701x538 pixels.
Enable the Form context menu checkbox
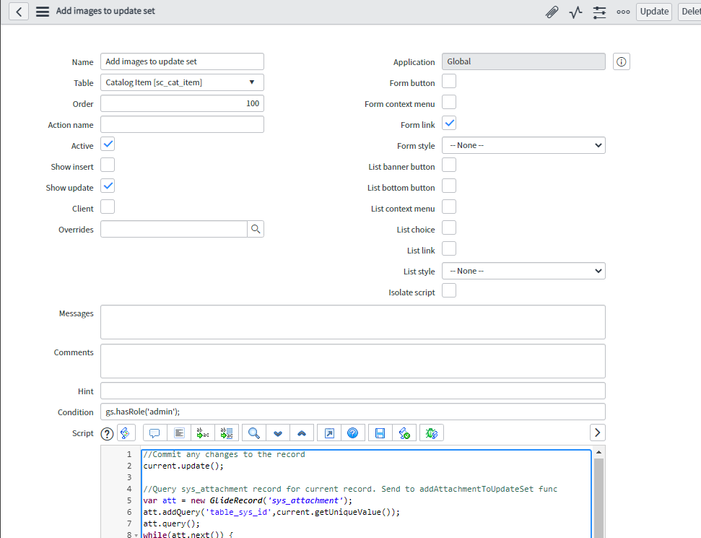(449, 102)
